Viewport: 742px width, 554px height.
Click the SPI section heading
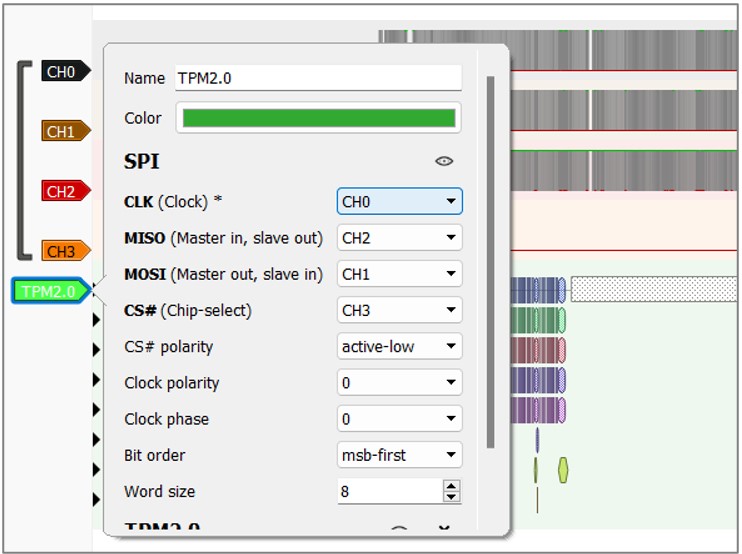coord(141,161)
